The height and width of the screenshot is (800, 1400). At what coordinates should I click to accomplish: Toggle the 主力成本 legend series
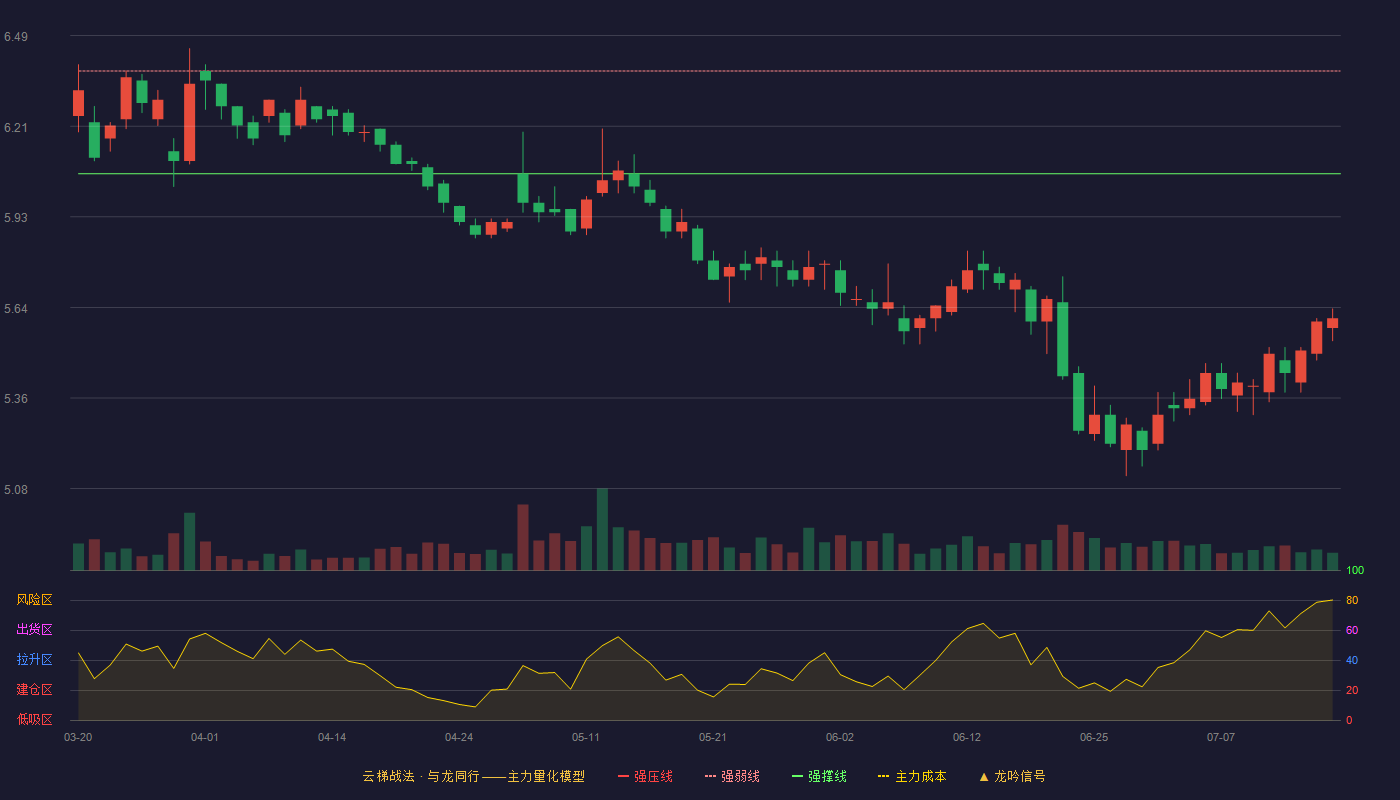coord(912,776)
